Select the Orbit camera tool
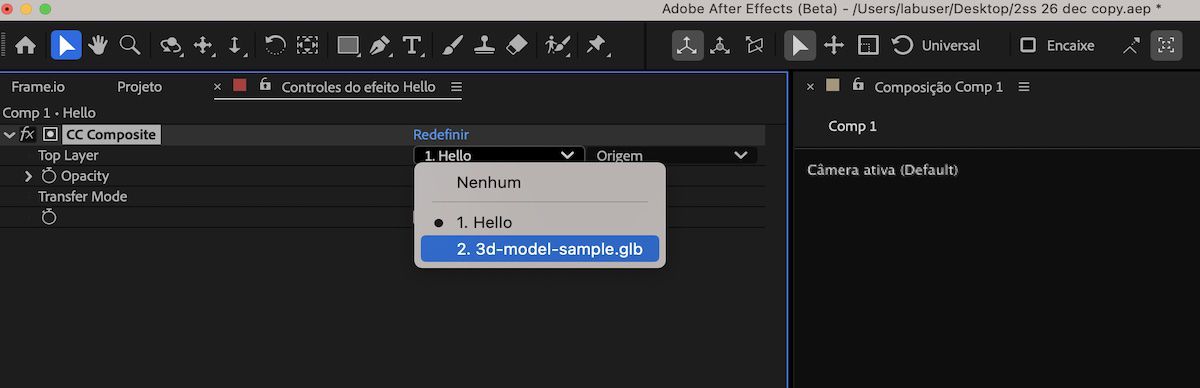Screen dimensions: 1200x388 pyautogui.click(x=172, y=45)
